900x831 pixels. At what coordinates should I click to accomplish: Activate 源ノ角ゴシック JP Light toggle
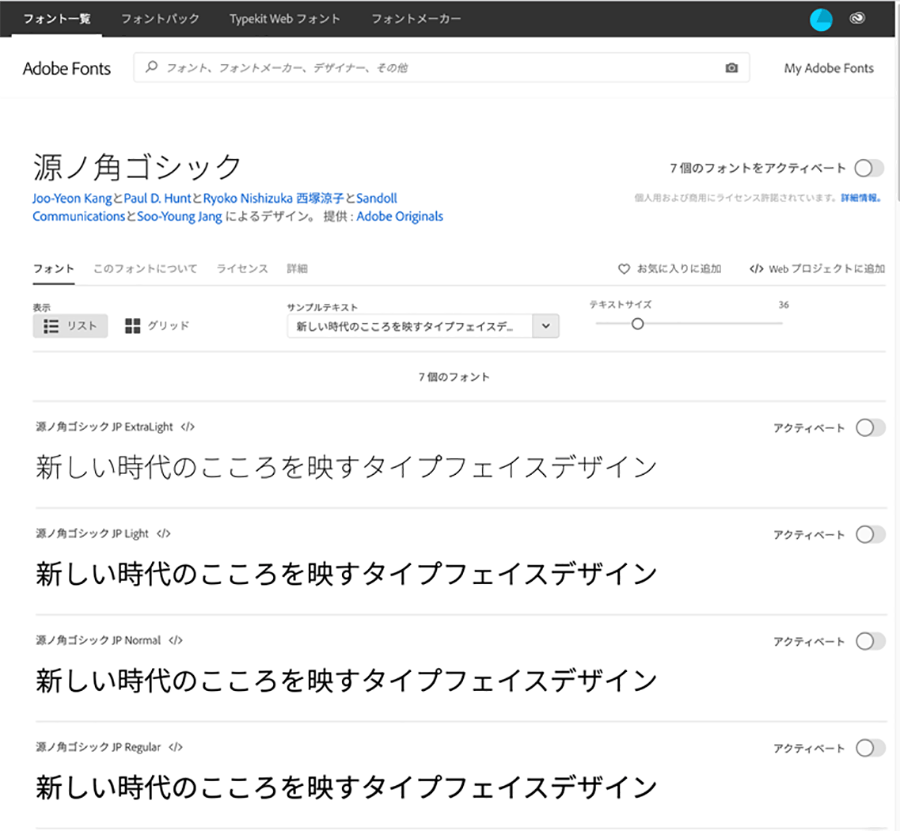870,534
